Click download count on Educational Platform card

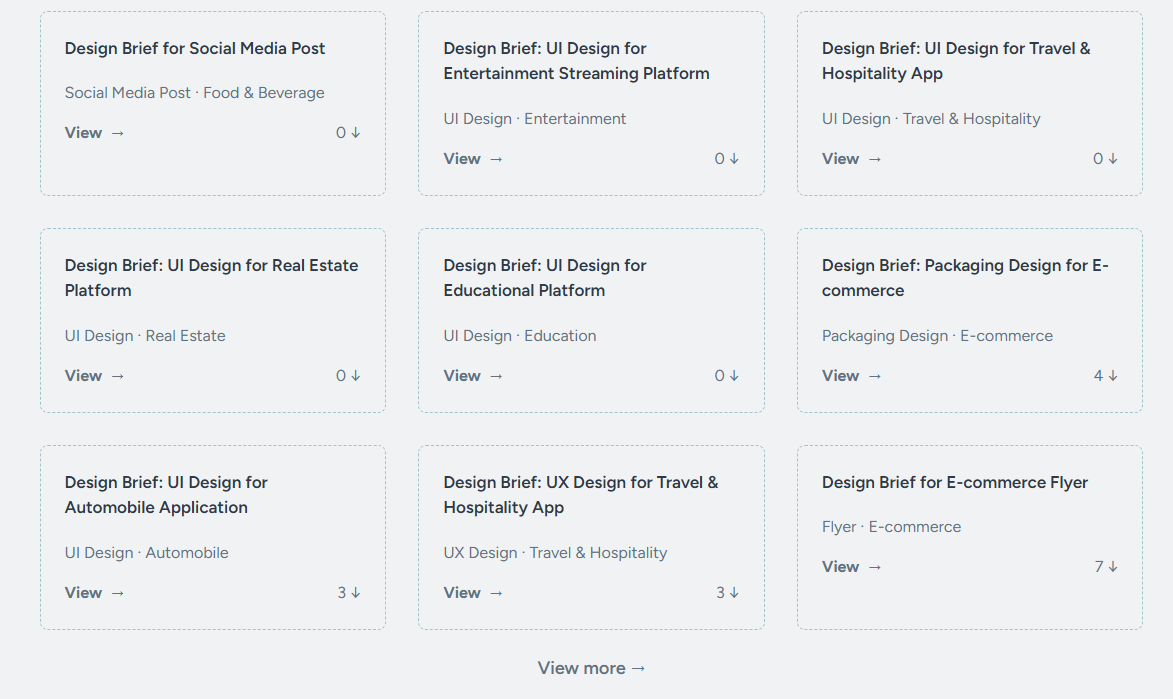(x=726, y=376)
